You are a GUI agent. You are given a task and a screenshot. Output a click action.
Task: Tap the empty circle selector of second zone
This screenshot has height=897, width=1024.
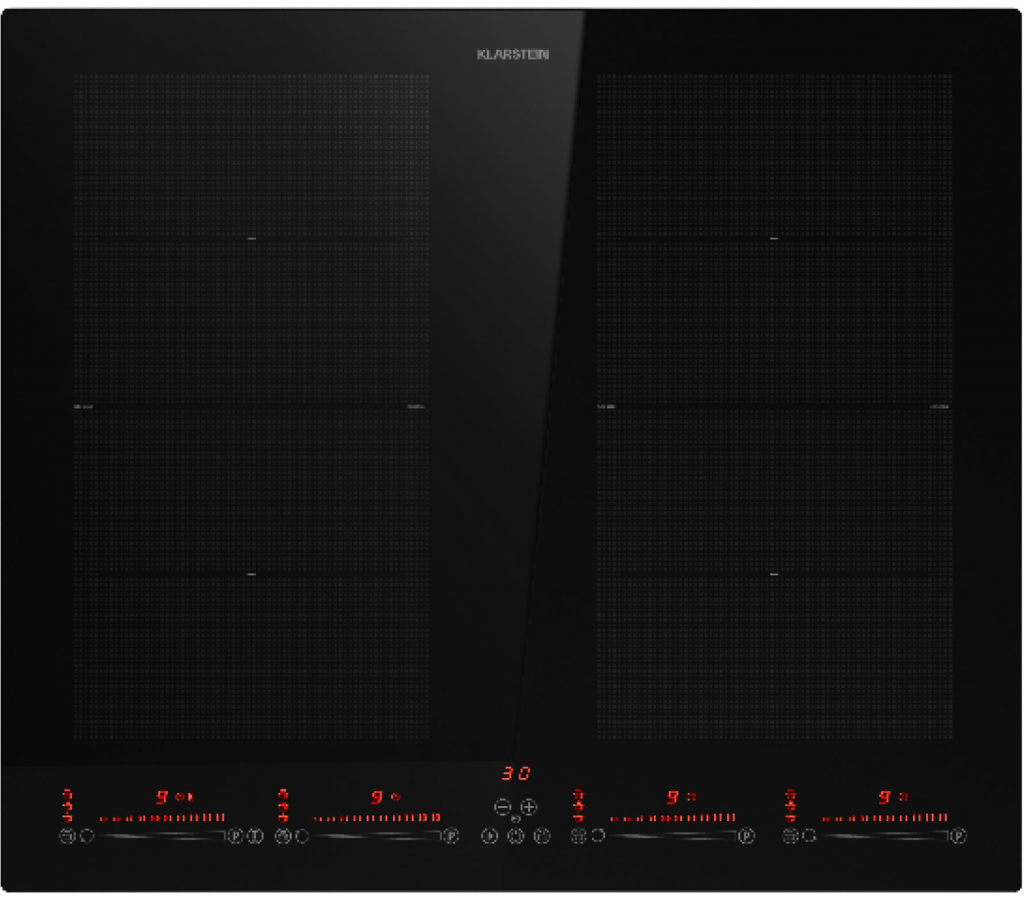click(x=301, y=836)
